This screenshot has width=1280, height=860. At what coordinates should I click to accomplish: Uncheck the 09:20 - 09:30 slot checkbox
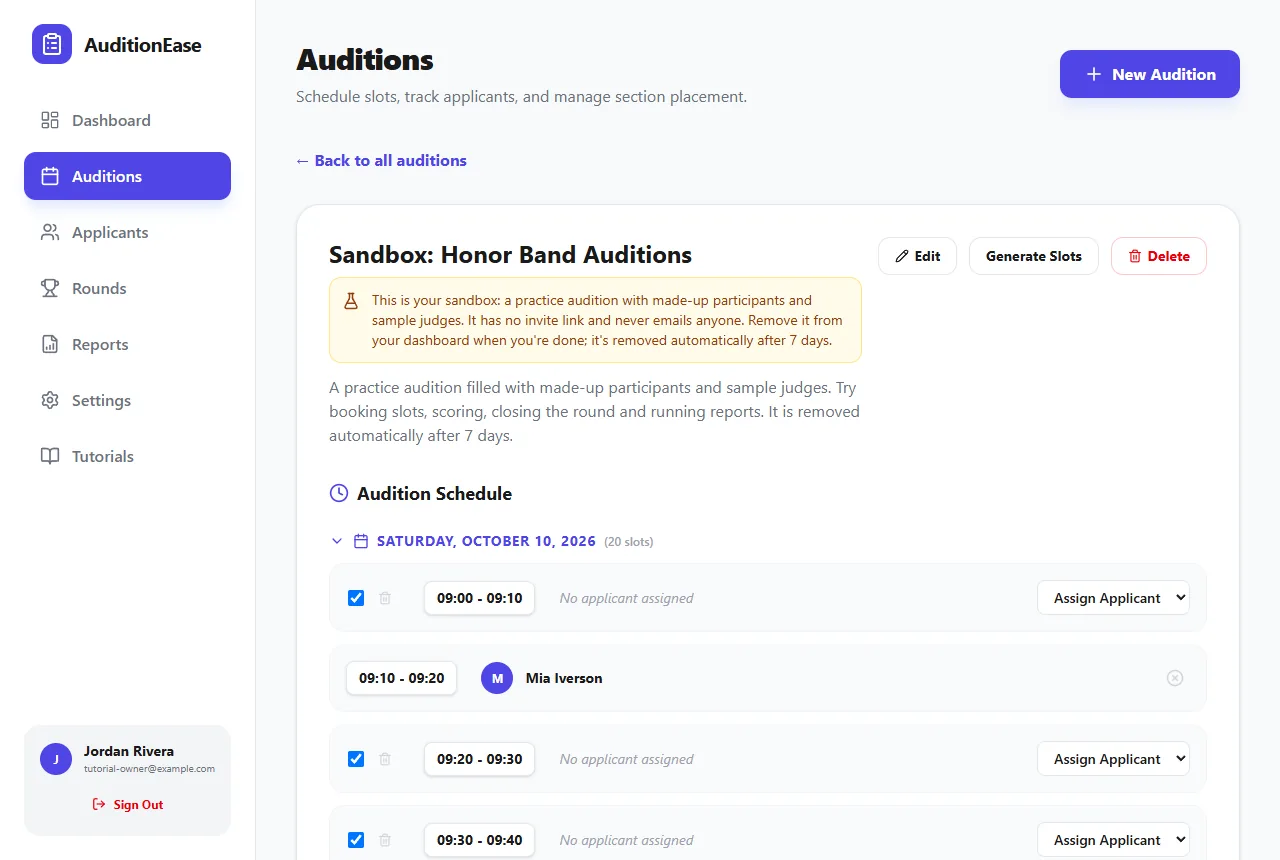356,759
